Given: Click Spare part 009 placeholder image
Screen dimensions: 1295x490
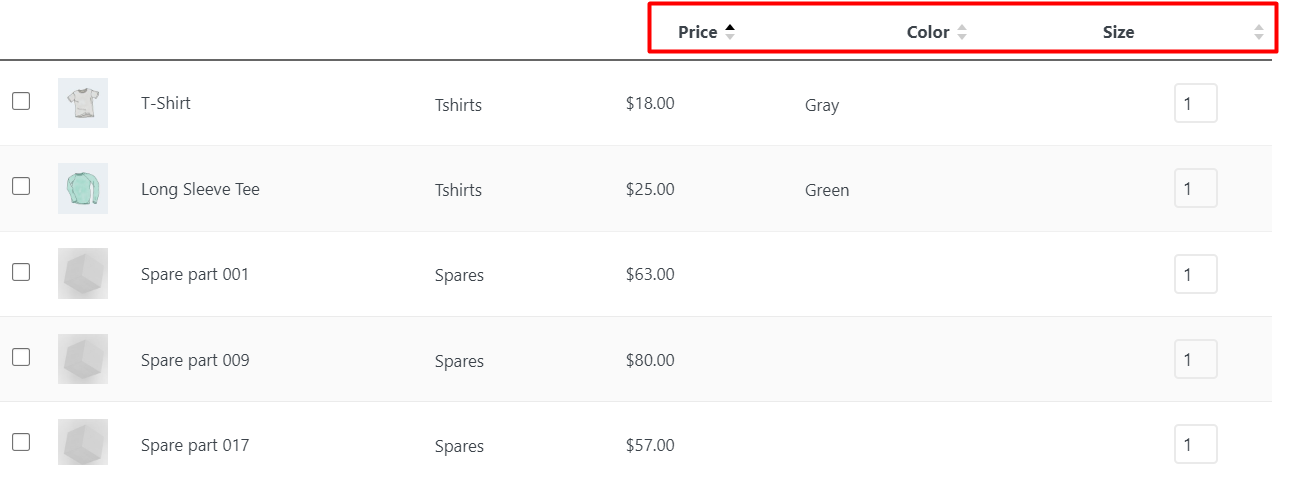Looking at the screenshot, I should [83, 359].
